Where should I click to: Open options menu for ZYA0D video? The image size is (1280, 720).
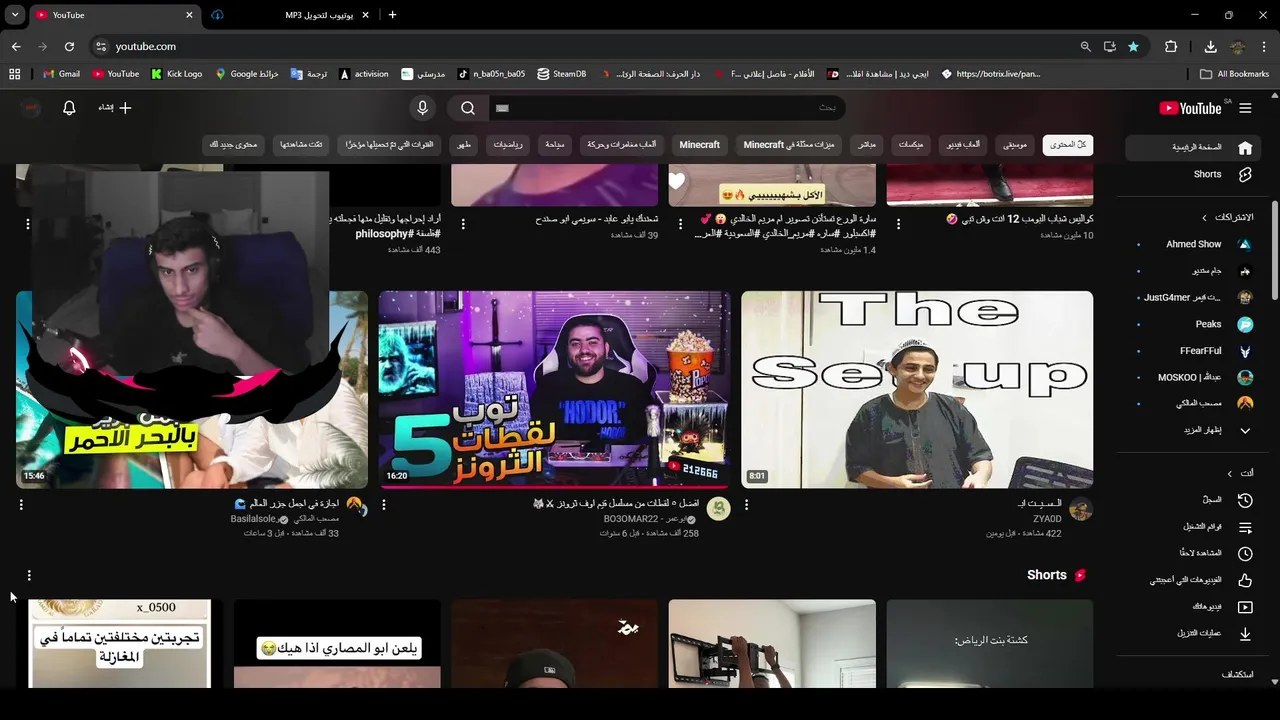pyautogui.click(x=746, y=506)
